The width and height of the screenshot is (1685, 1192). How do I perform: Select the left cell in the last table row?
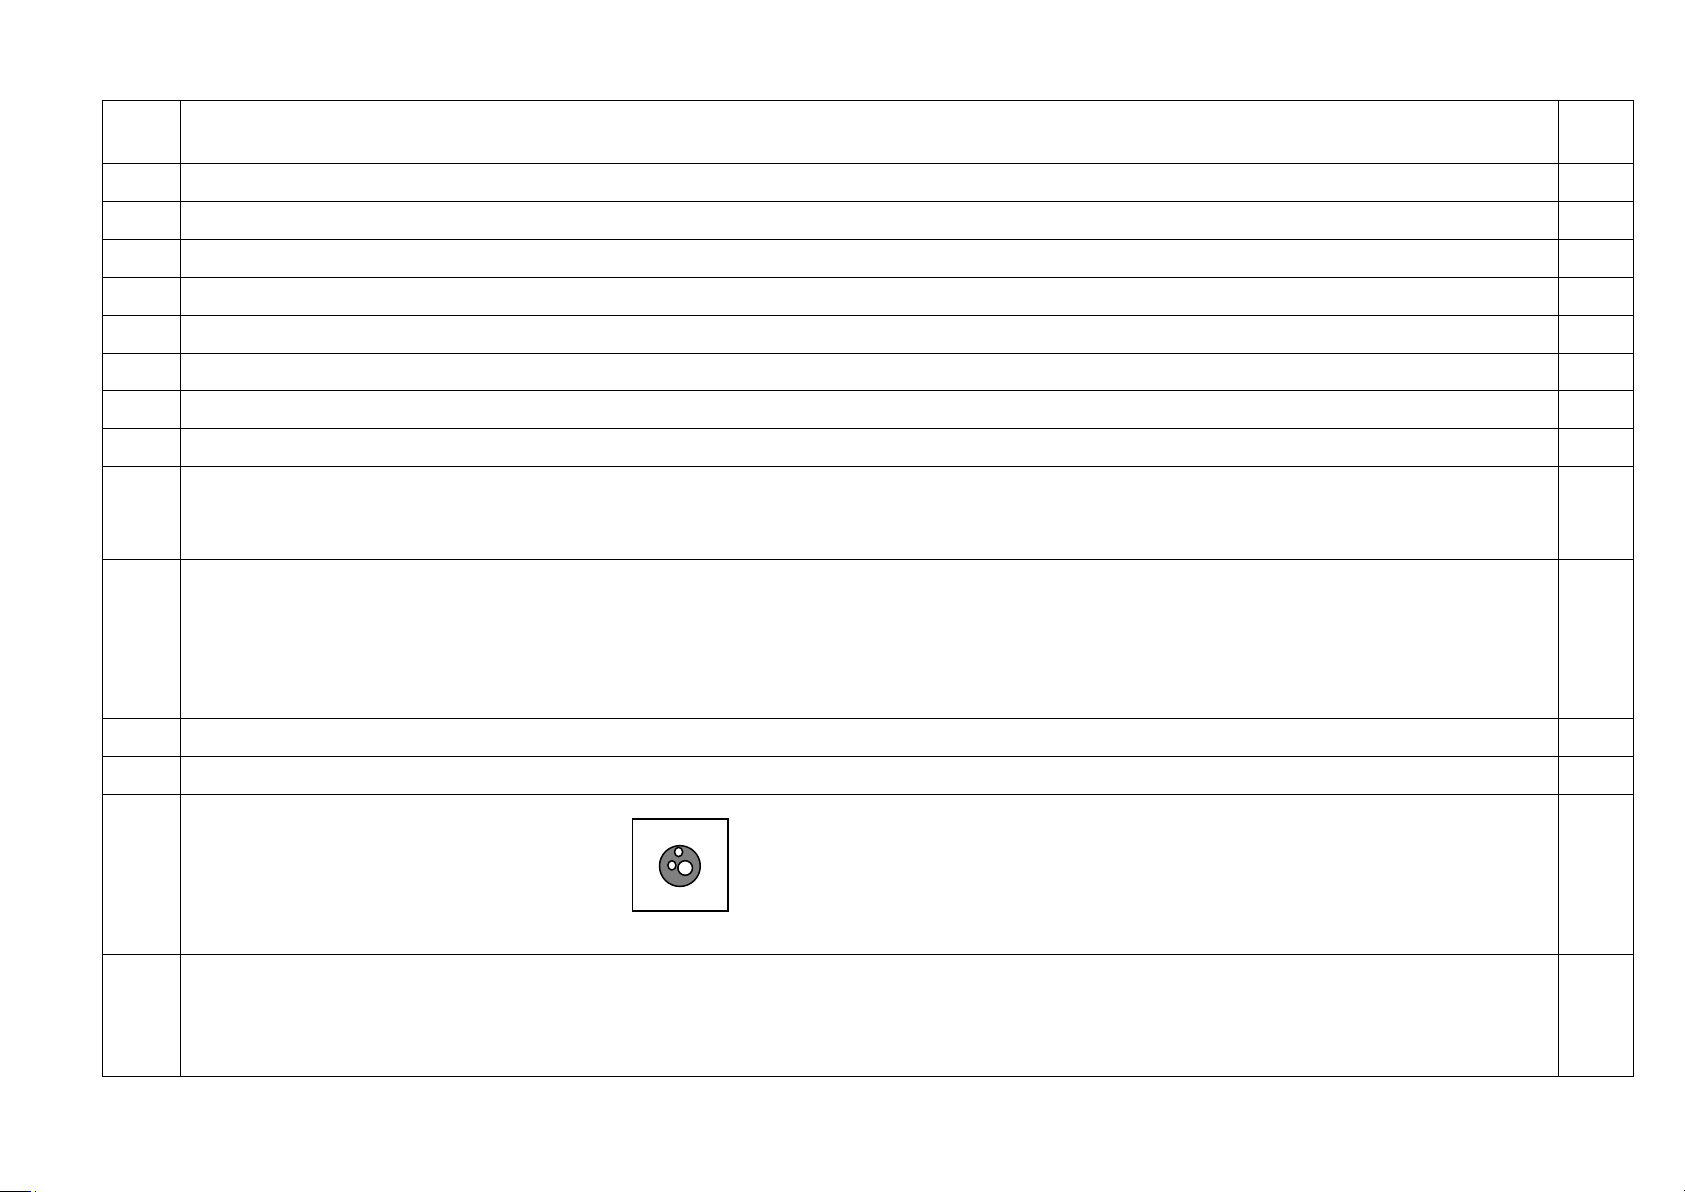pyautogui.click(x=141, y=1015)
